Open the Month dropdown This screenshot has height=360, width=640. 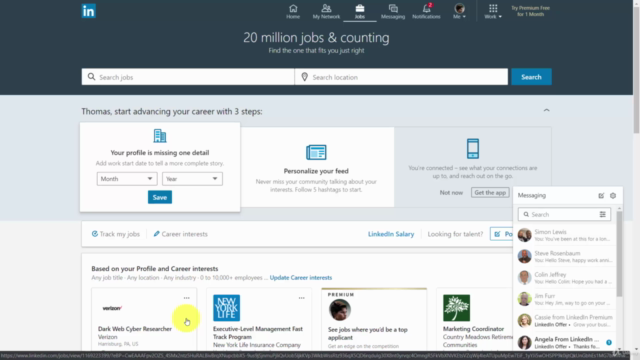(127, 179)
